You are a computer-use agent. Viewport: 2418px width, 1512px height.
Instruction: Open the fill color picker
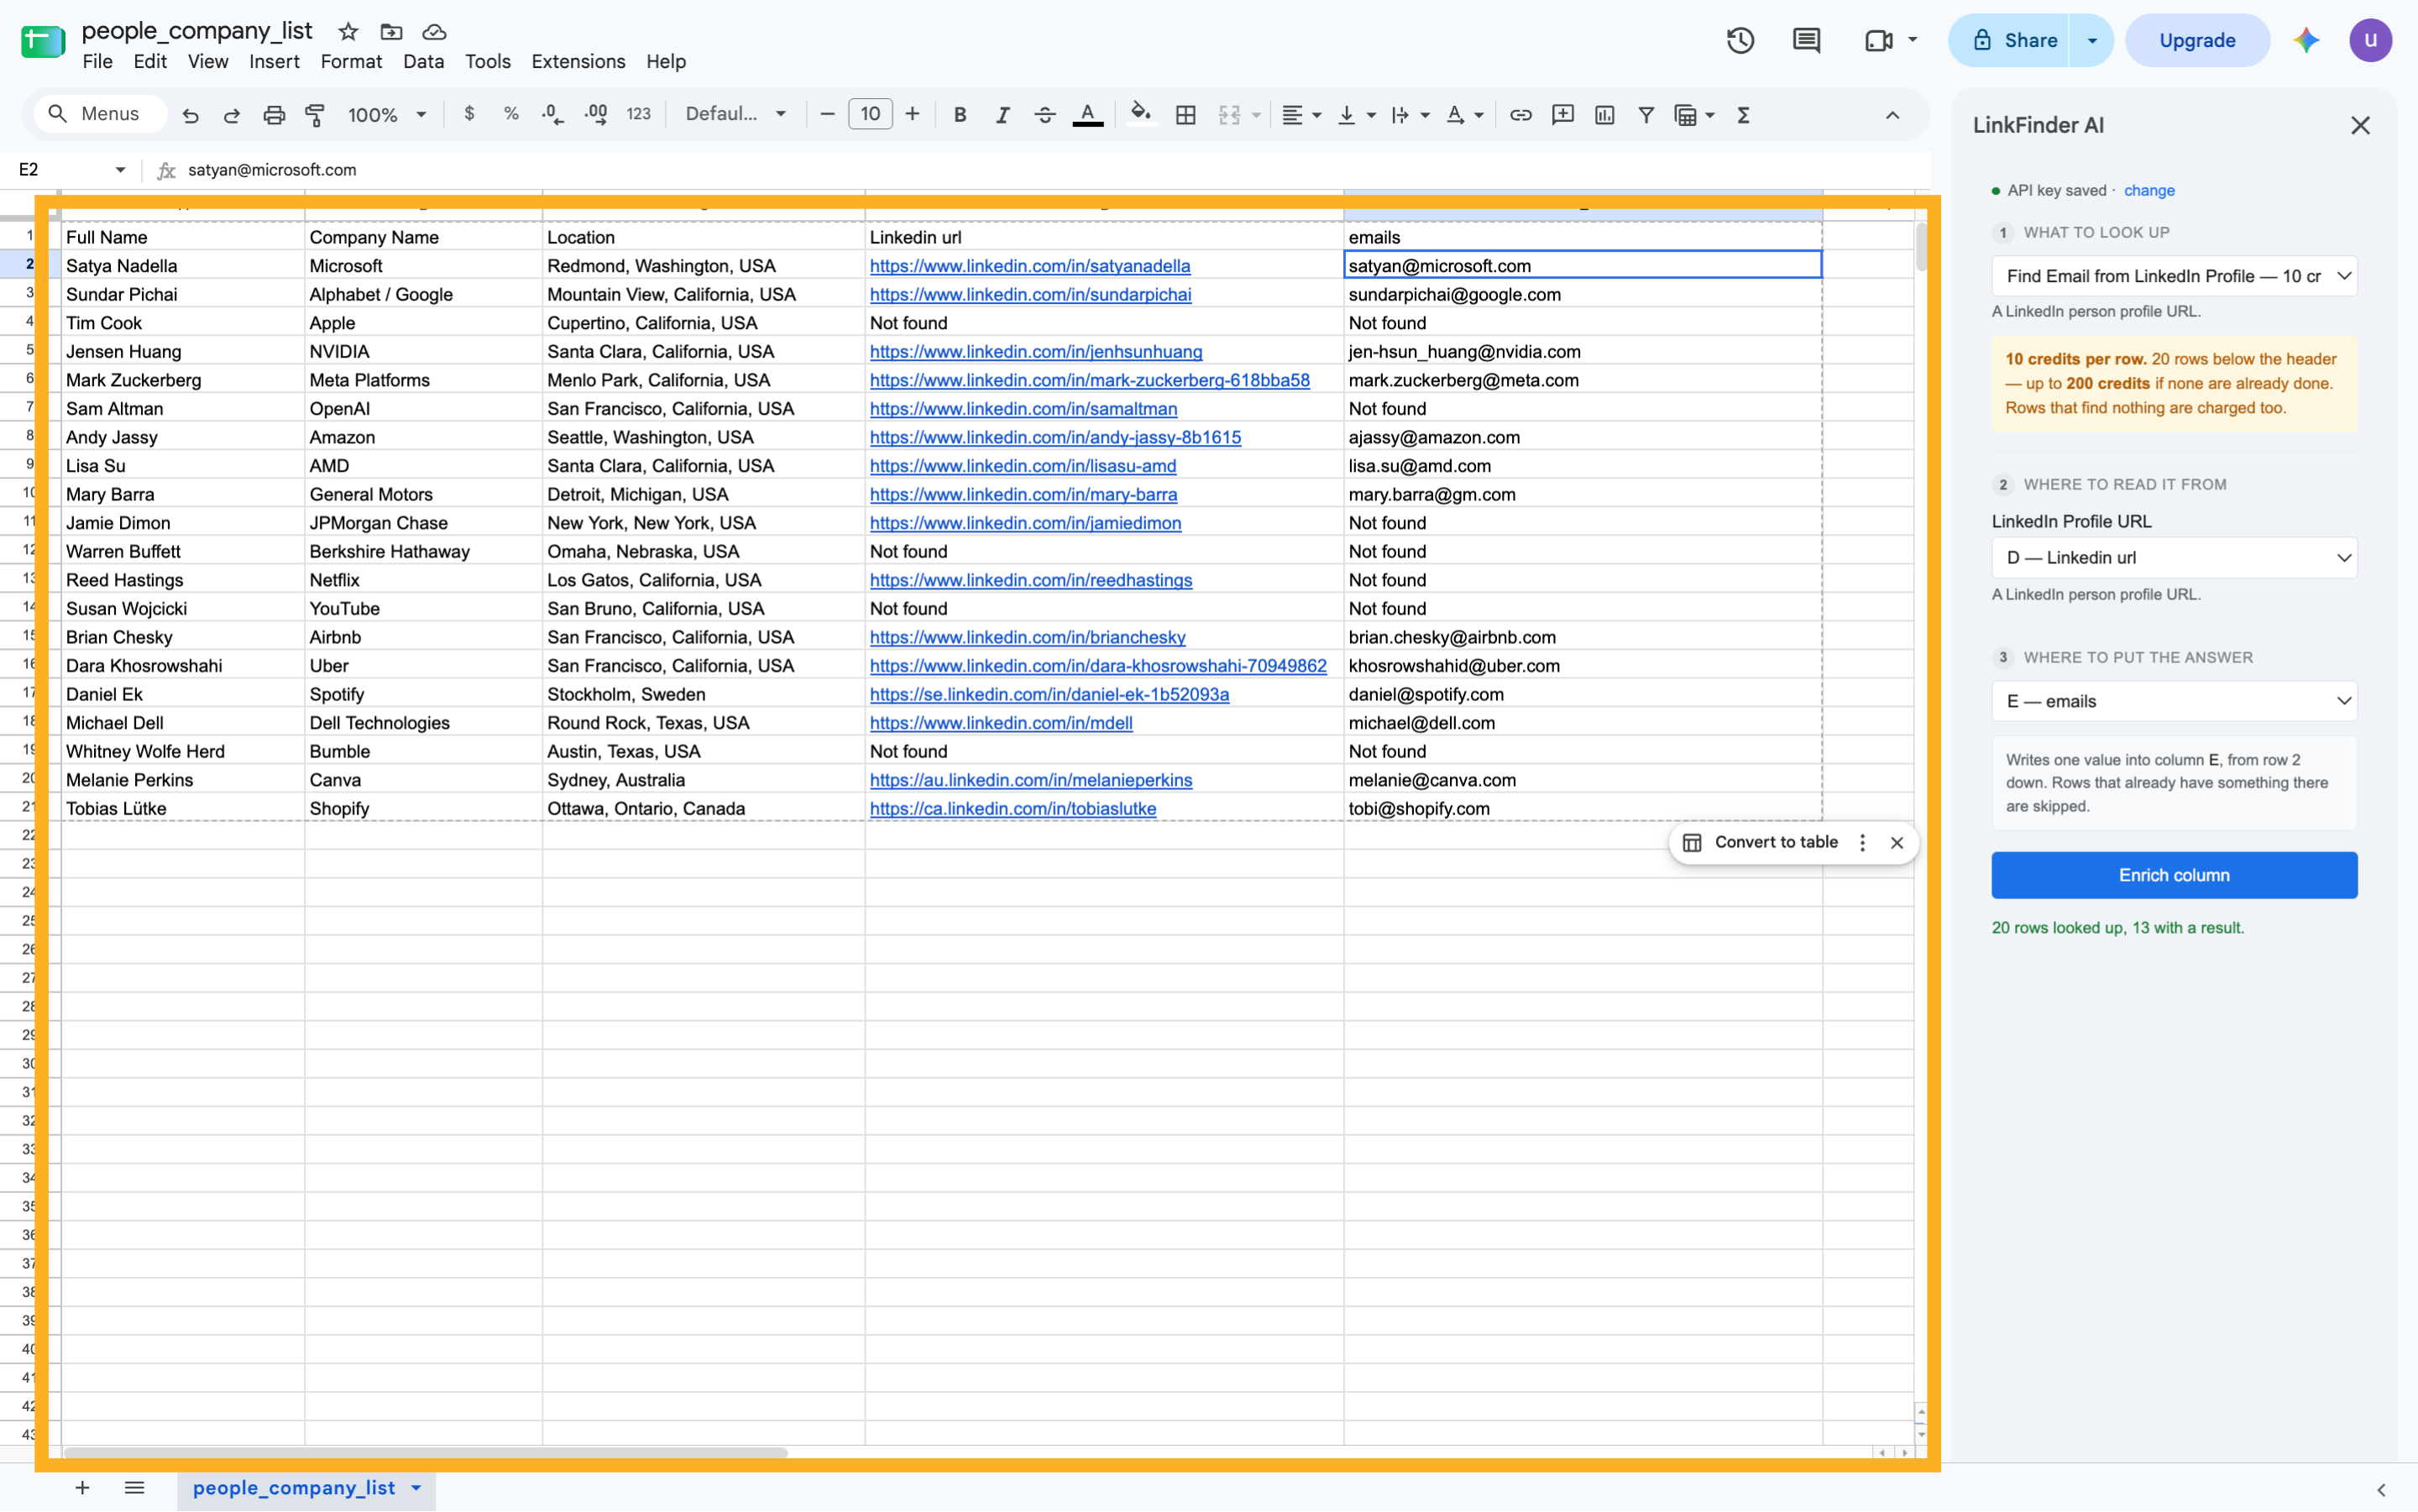[1140, 115]
